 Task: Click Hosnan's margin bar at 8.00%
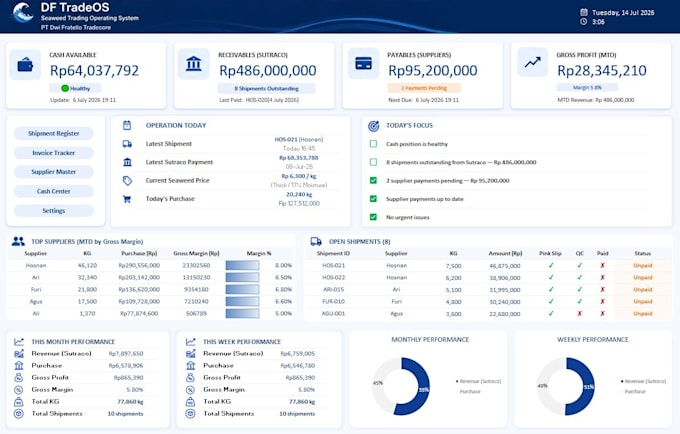tap(242, 265)
